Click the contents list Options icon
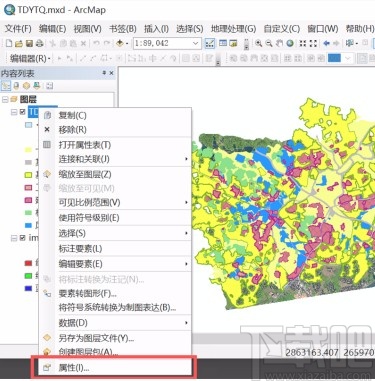Screen dimensions: 375x381 (49, 86)
